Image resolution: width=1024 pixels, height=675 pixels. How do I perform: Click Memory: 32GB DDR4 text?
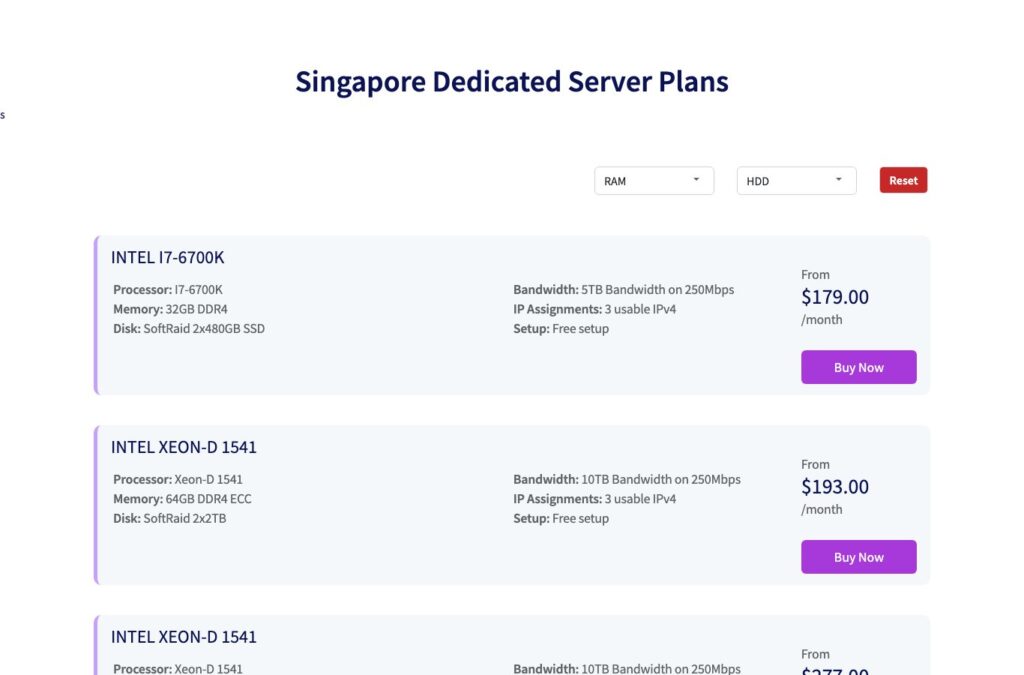[x=170, y=309]
